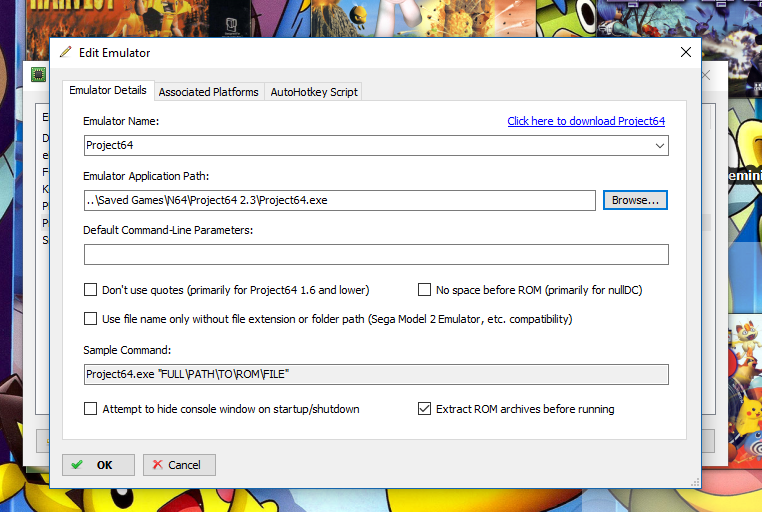This screenshot has height=512, width=762.
Task: Cancel the Edit Emulator dialog
Action: pyautogui.click(x=179, y=465)
